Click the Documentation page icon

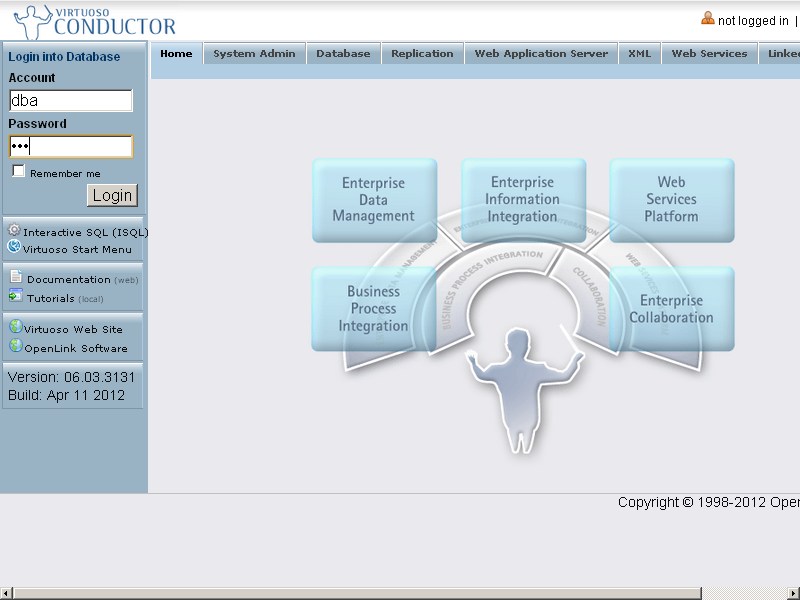tap(16, 278)
